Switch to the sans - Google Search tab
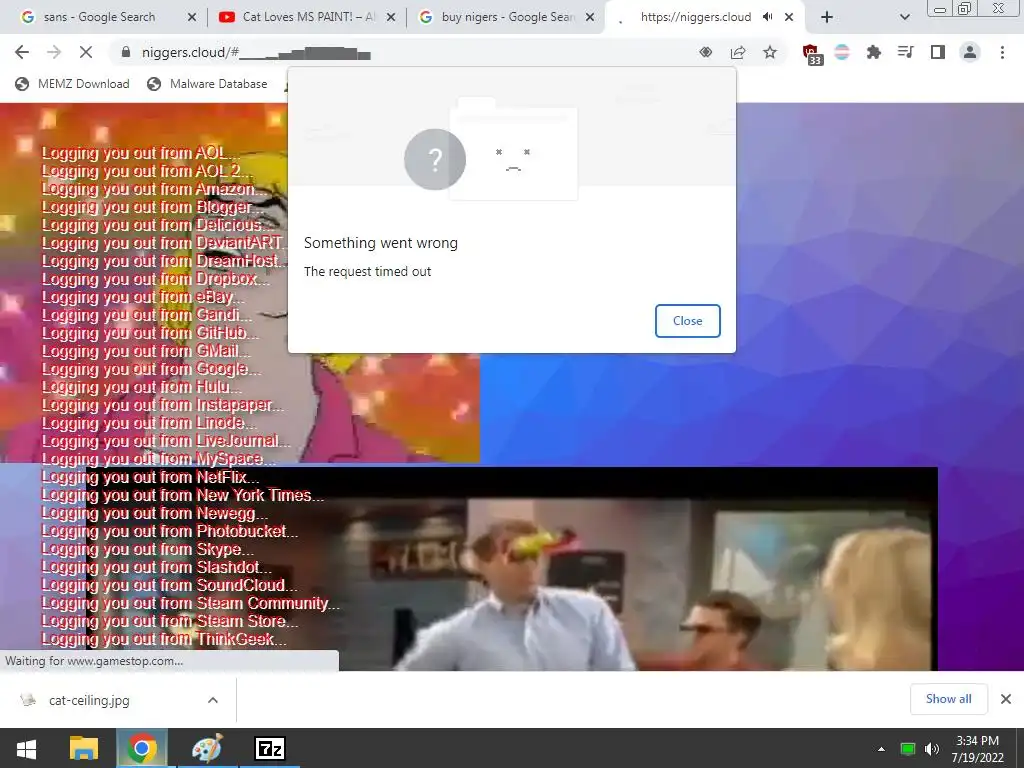The height and width of the screenshot is (768, 1024). 101,17
